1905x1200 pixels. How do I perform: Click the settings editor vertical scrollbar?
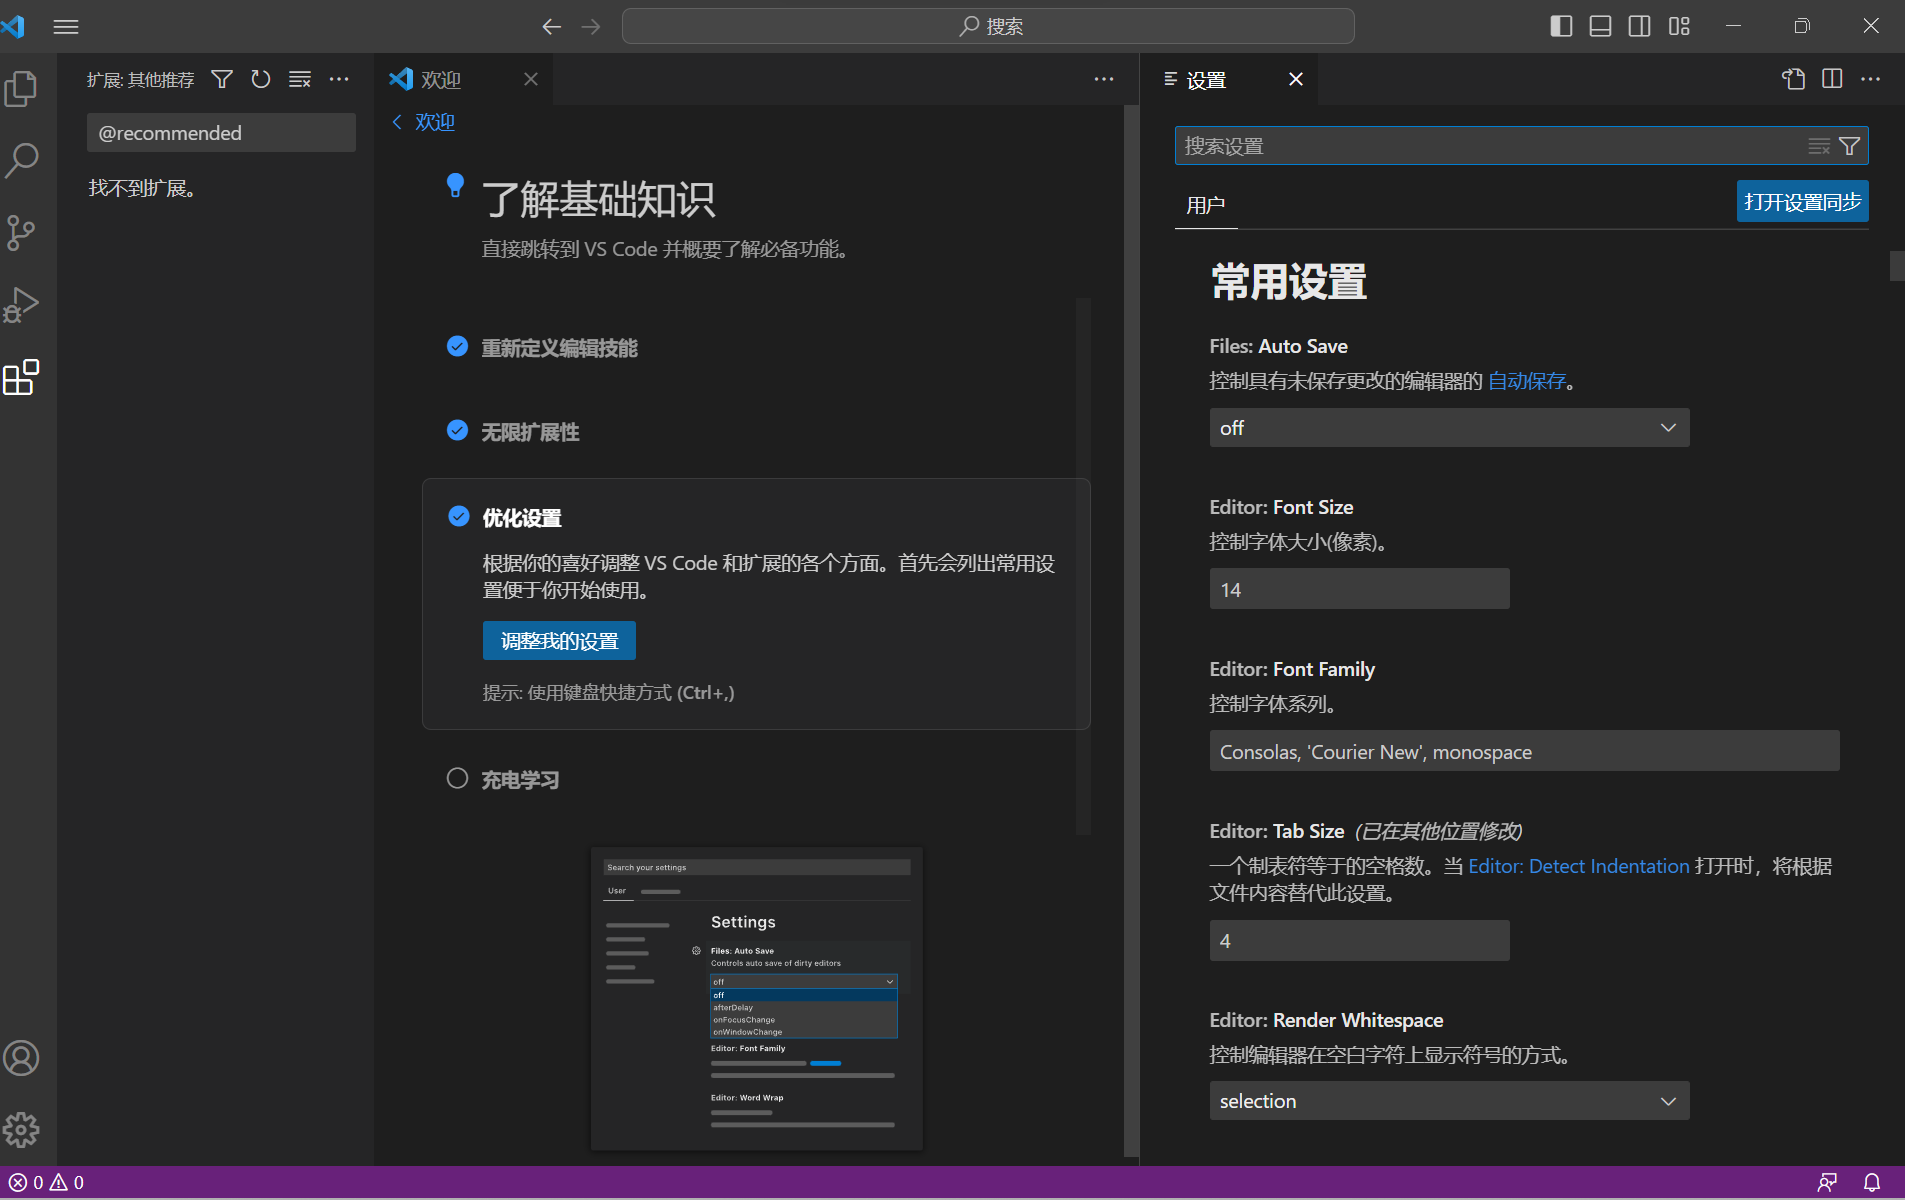(x=1896, y=266)
